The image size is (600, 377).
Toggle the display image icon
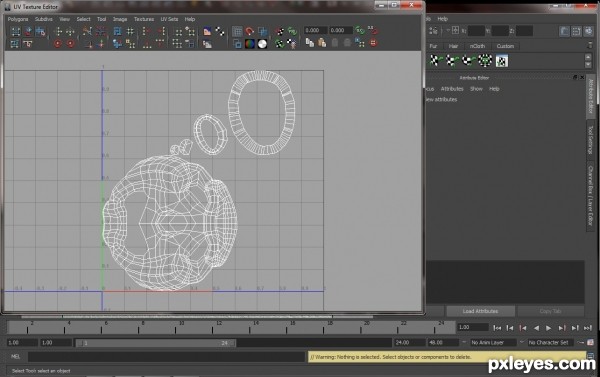207,31
